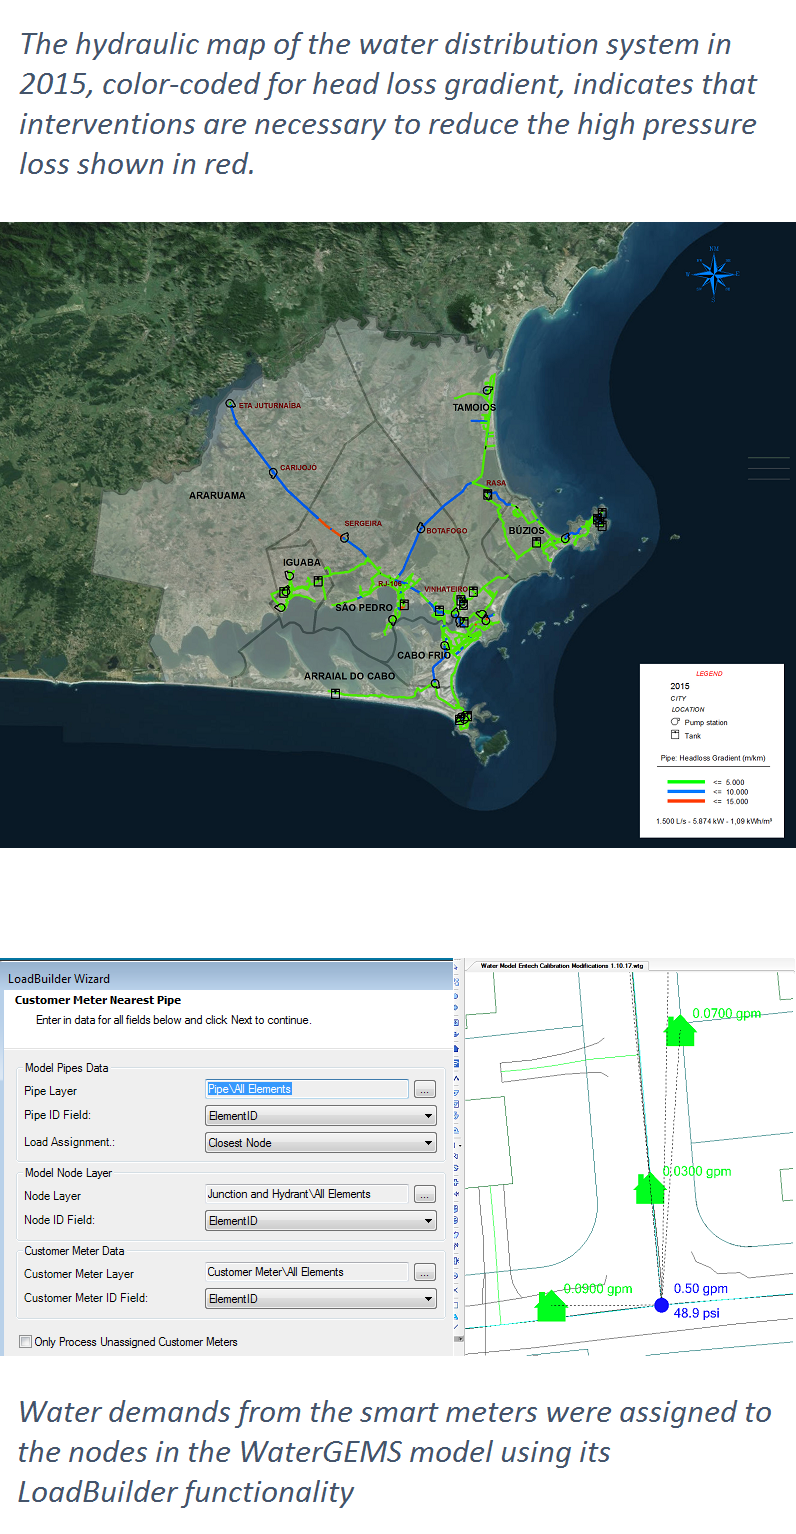Click the 0.0900 gpm customer meter house icon
The image size is (796, 1534).
550,1304
